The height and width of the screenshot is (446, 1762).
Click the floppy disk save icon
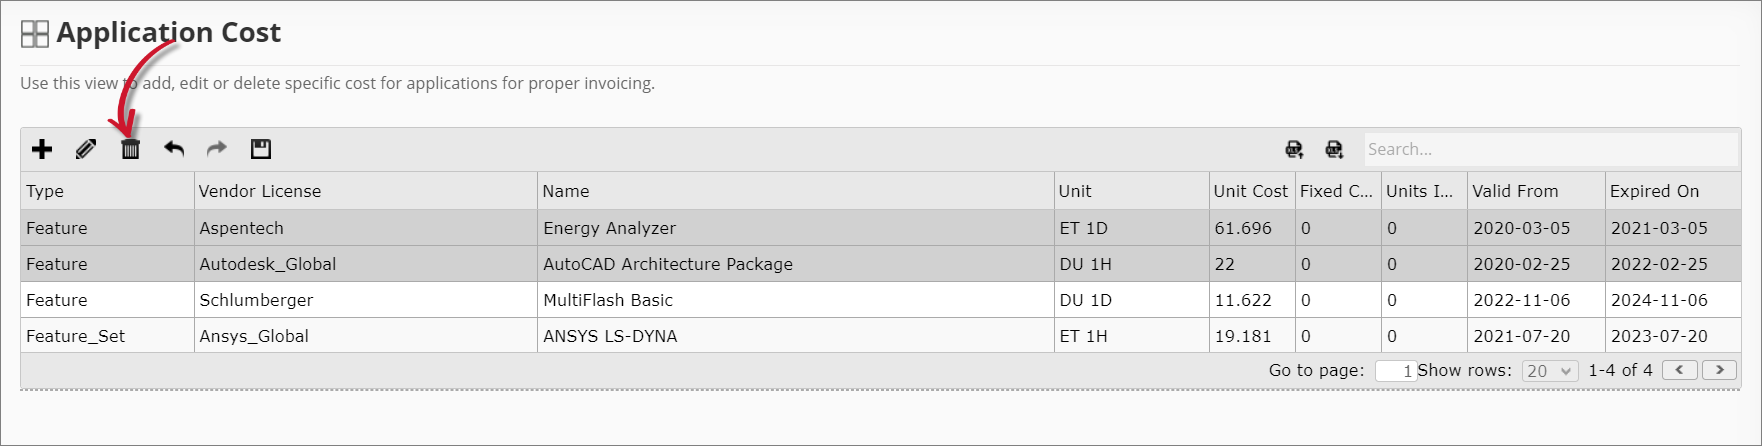click(x=261, y=149)
